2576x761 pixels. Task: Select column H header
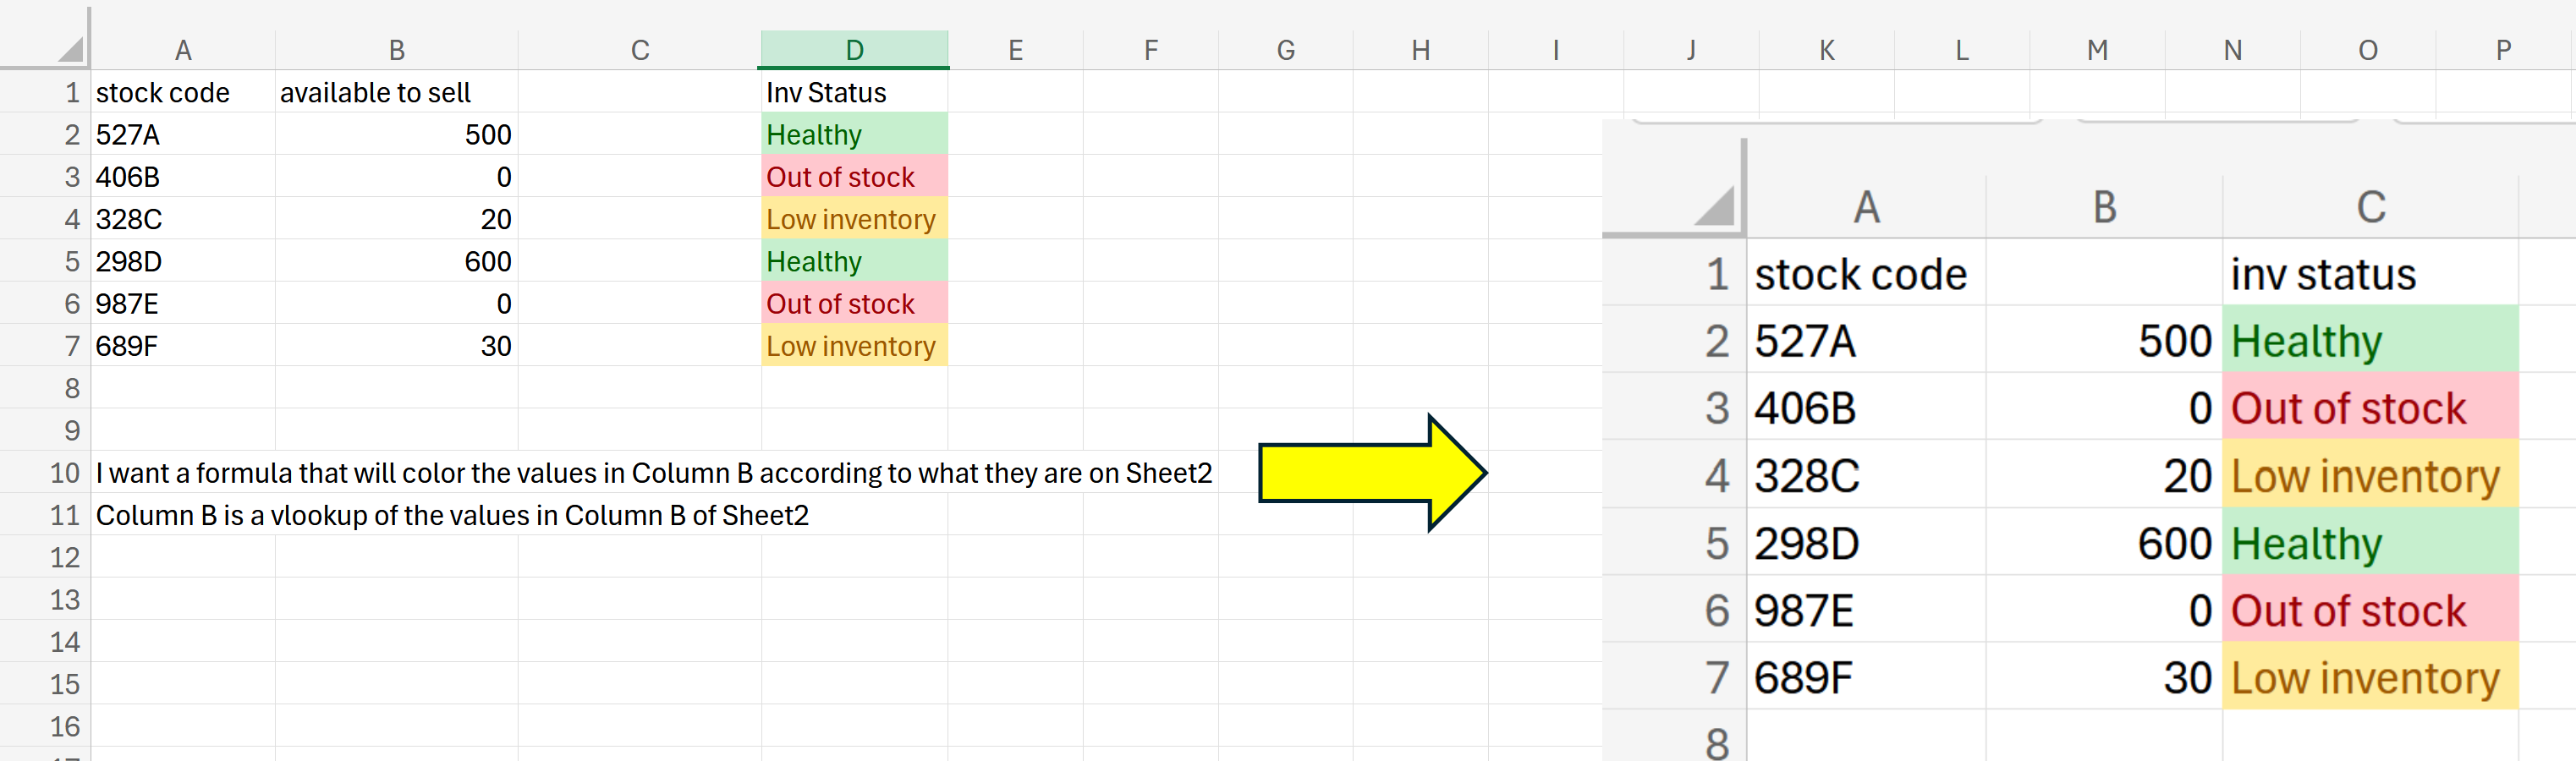[1420, 50]
